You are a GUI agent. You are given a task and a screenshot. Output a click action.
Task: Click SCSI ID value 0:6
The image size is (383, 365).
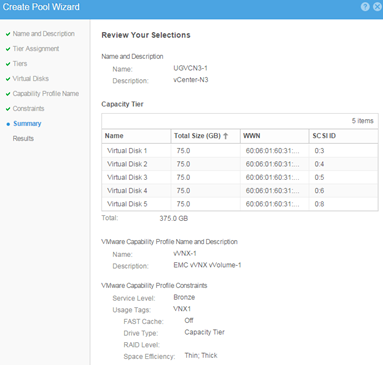point(319,191)
